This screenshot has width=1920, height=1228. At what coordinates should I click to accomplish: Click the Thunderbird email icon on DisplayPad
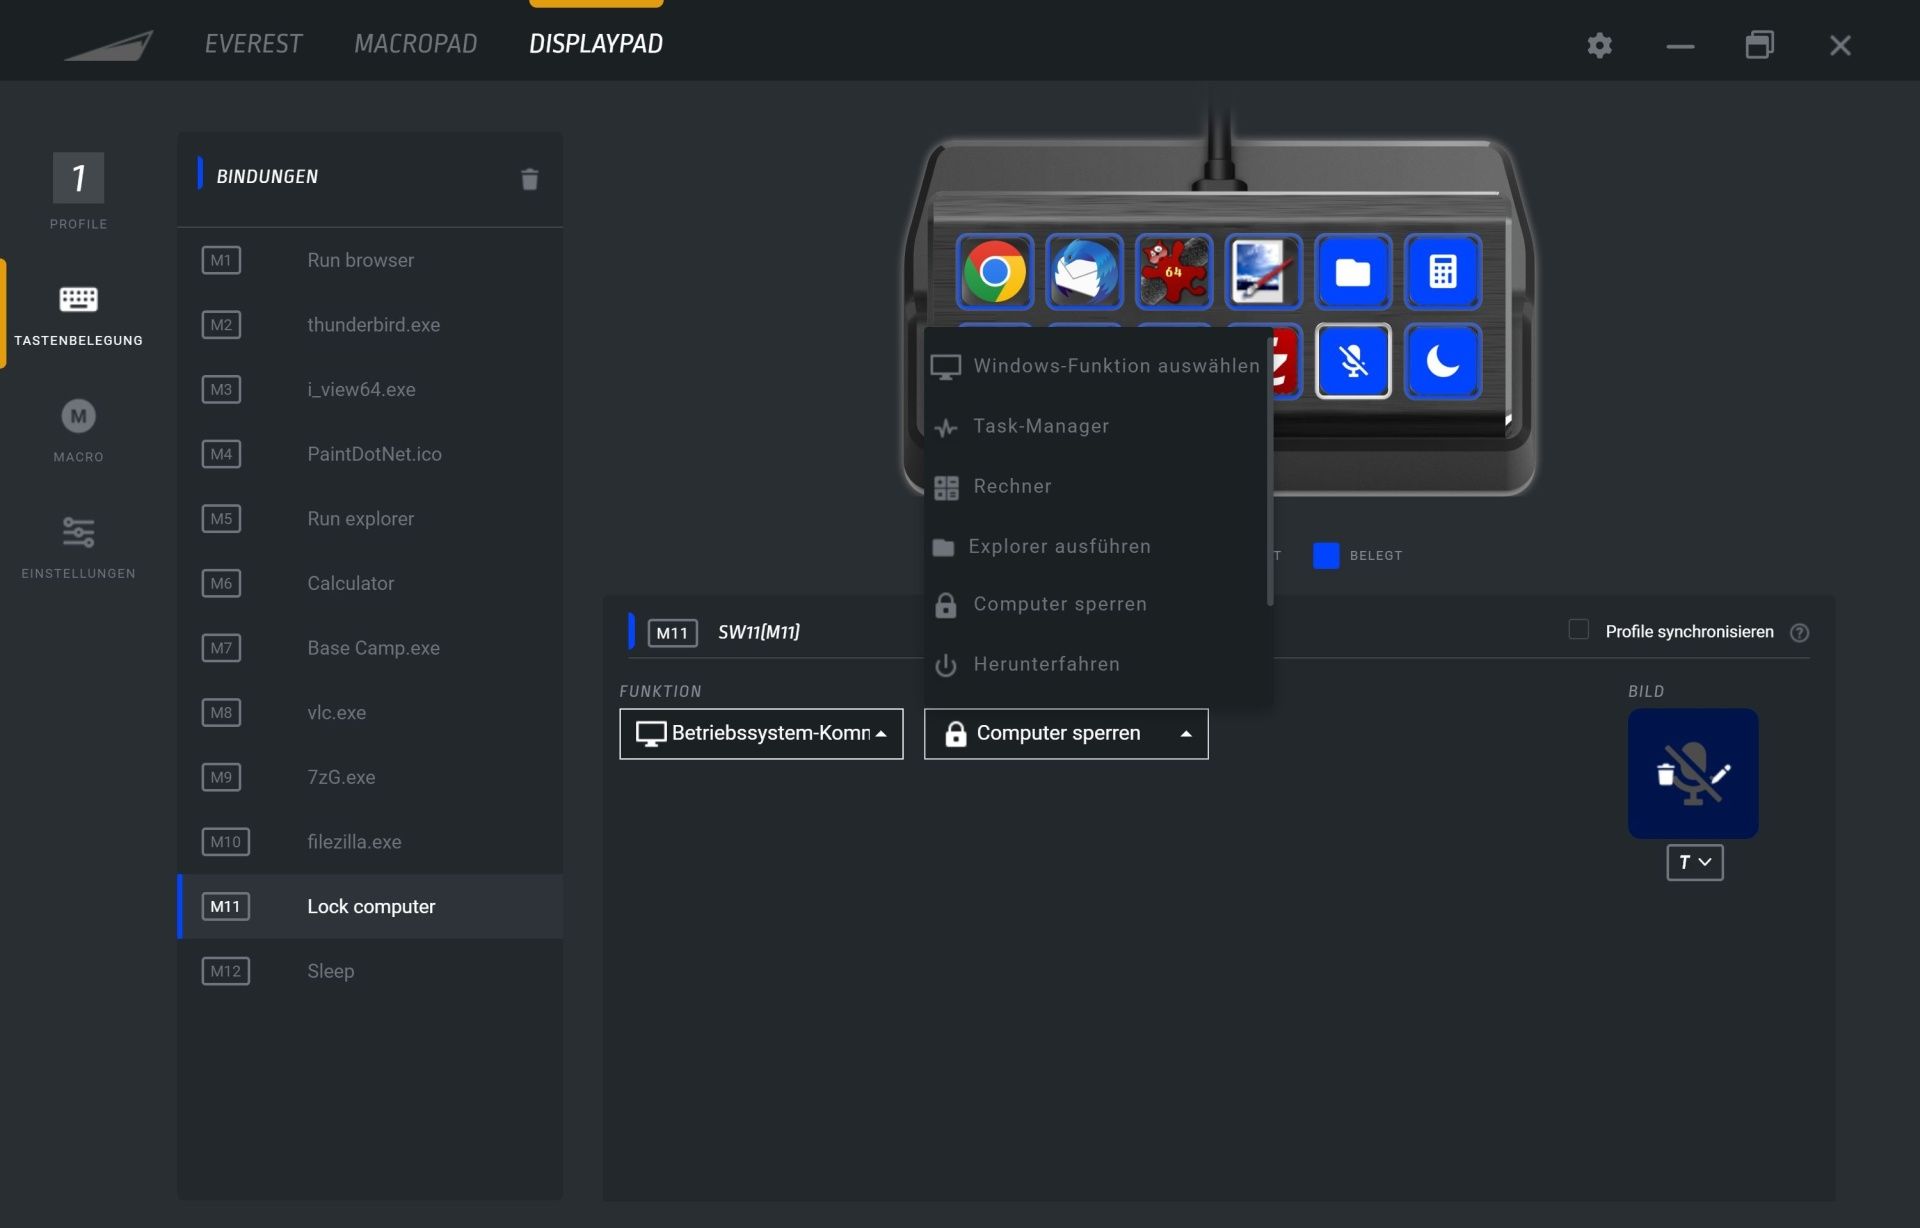coord(1085,271)
